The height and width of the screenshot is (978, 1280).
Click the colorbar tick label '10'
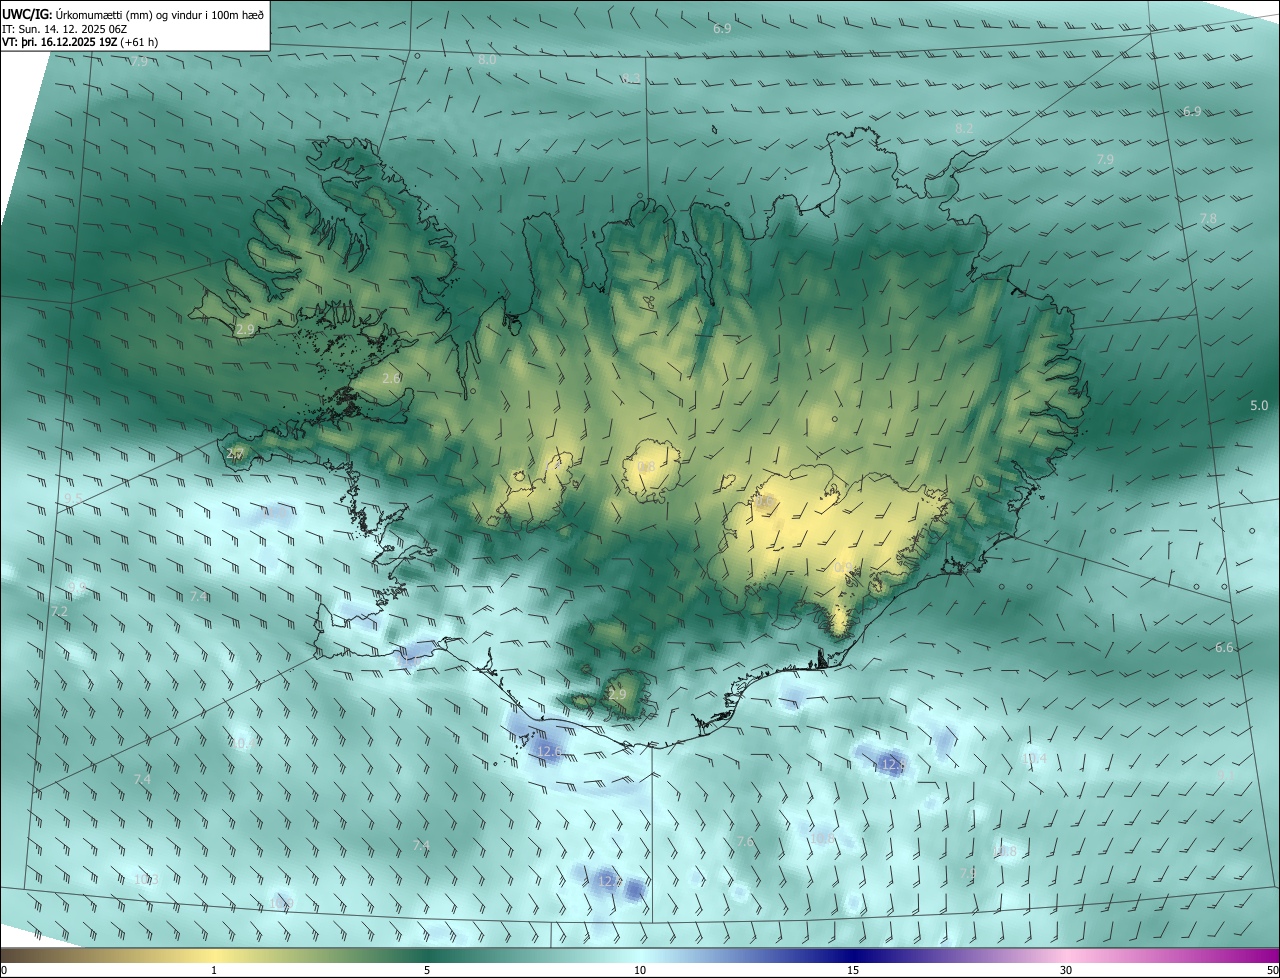tap(640, 970)
